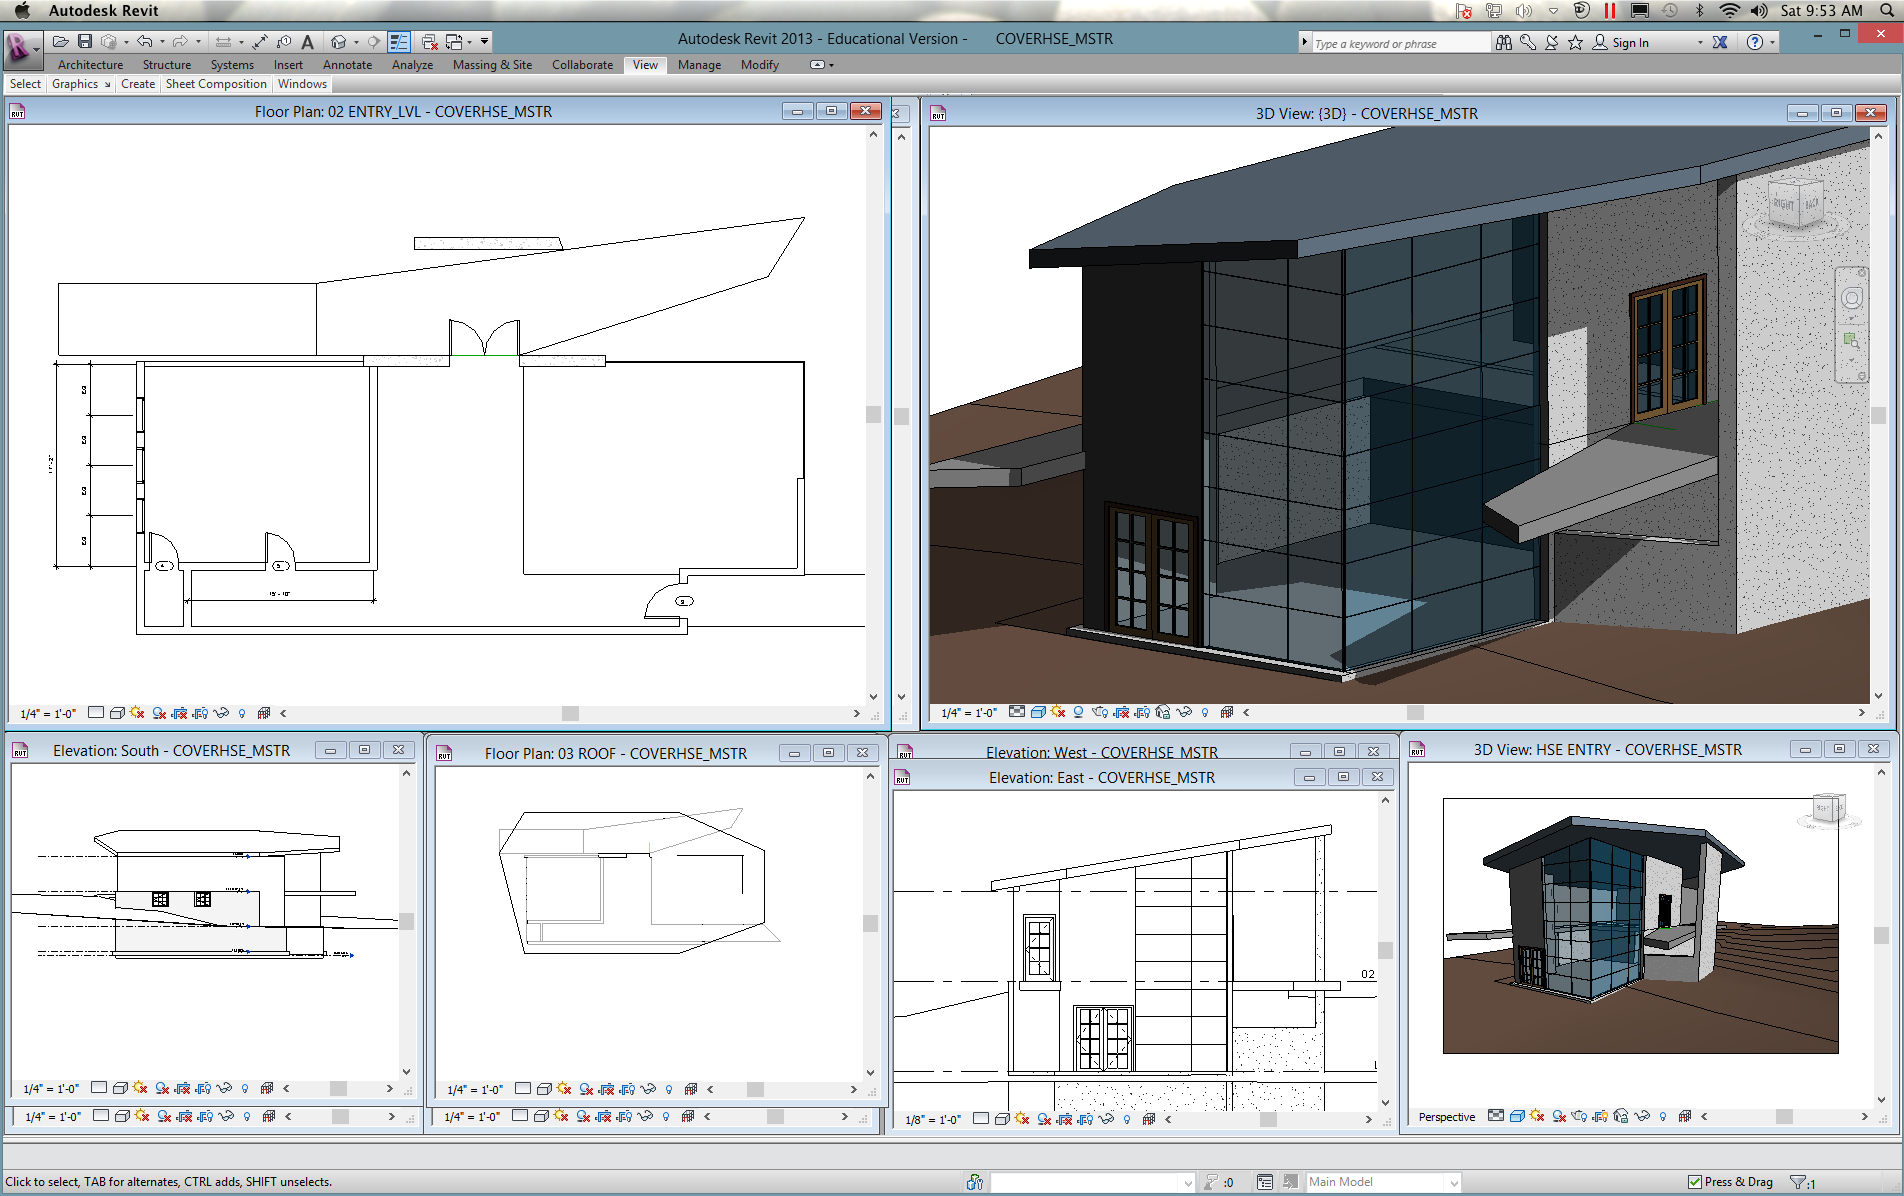Open the Architecture ribbon tab
This screenshot has width=1904, height=1196.
(x=90, y=65)
